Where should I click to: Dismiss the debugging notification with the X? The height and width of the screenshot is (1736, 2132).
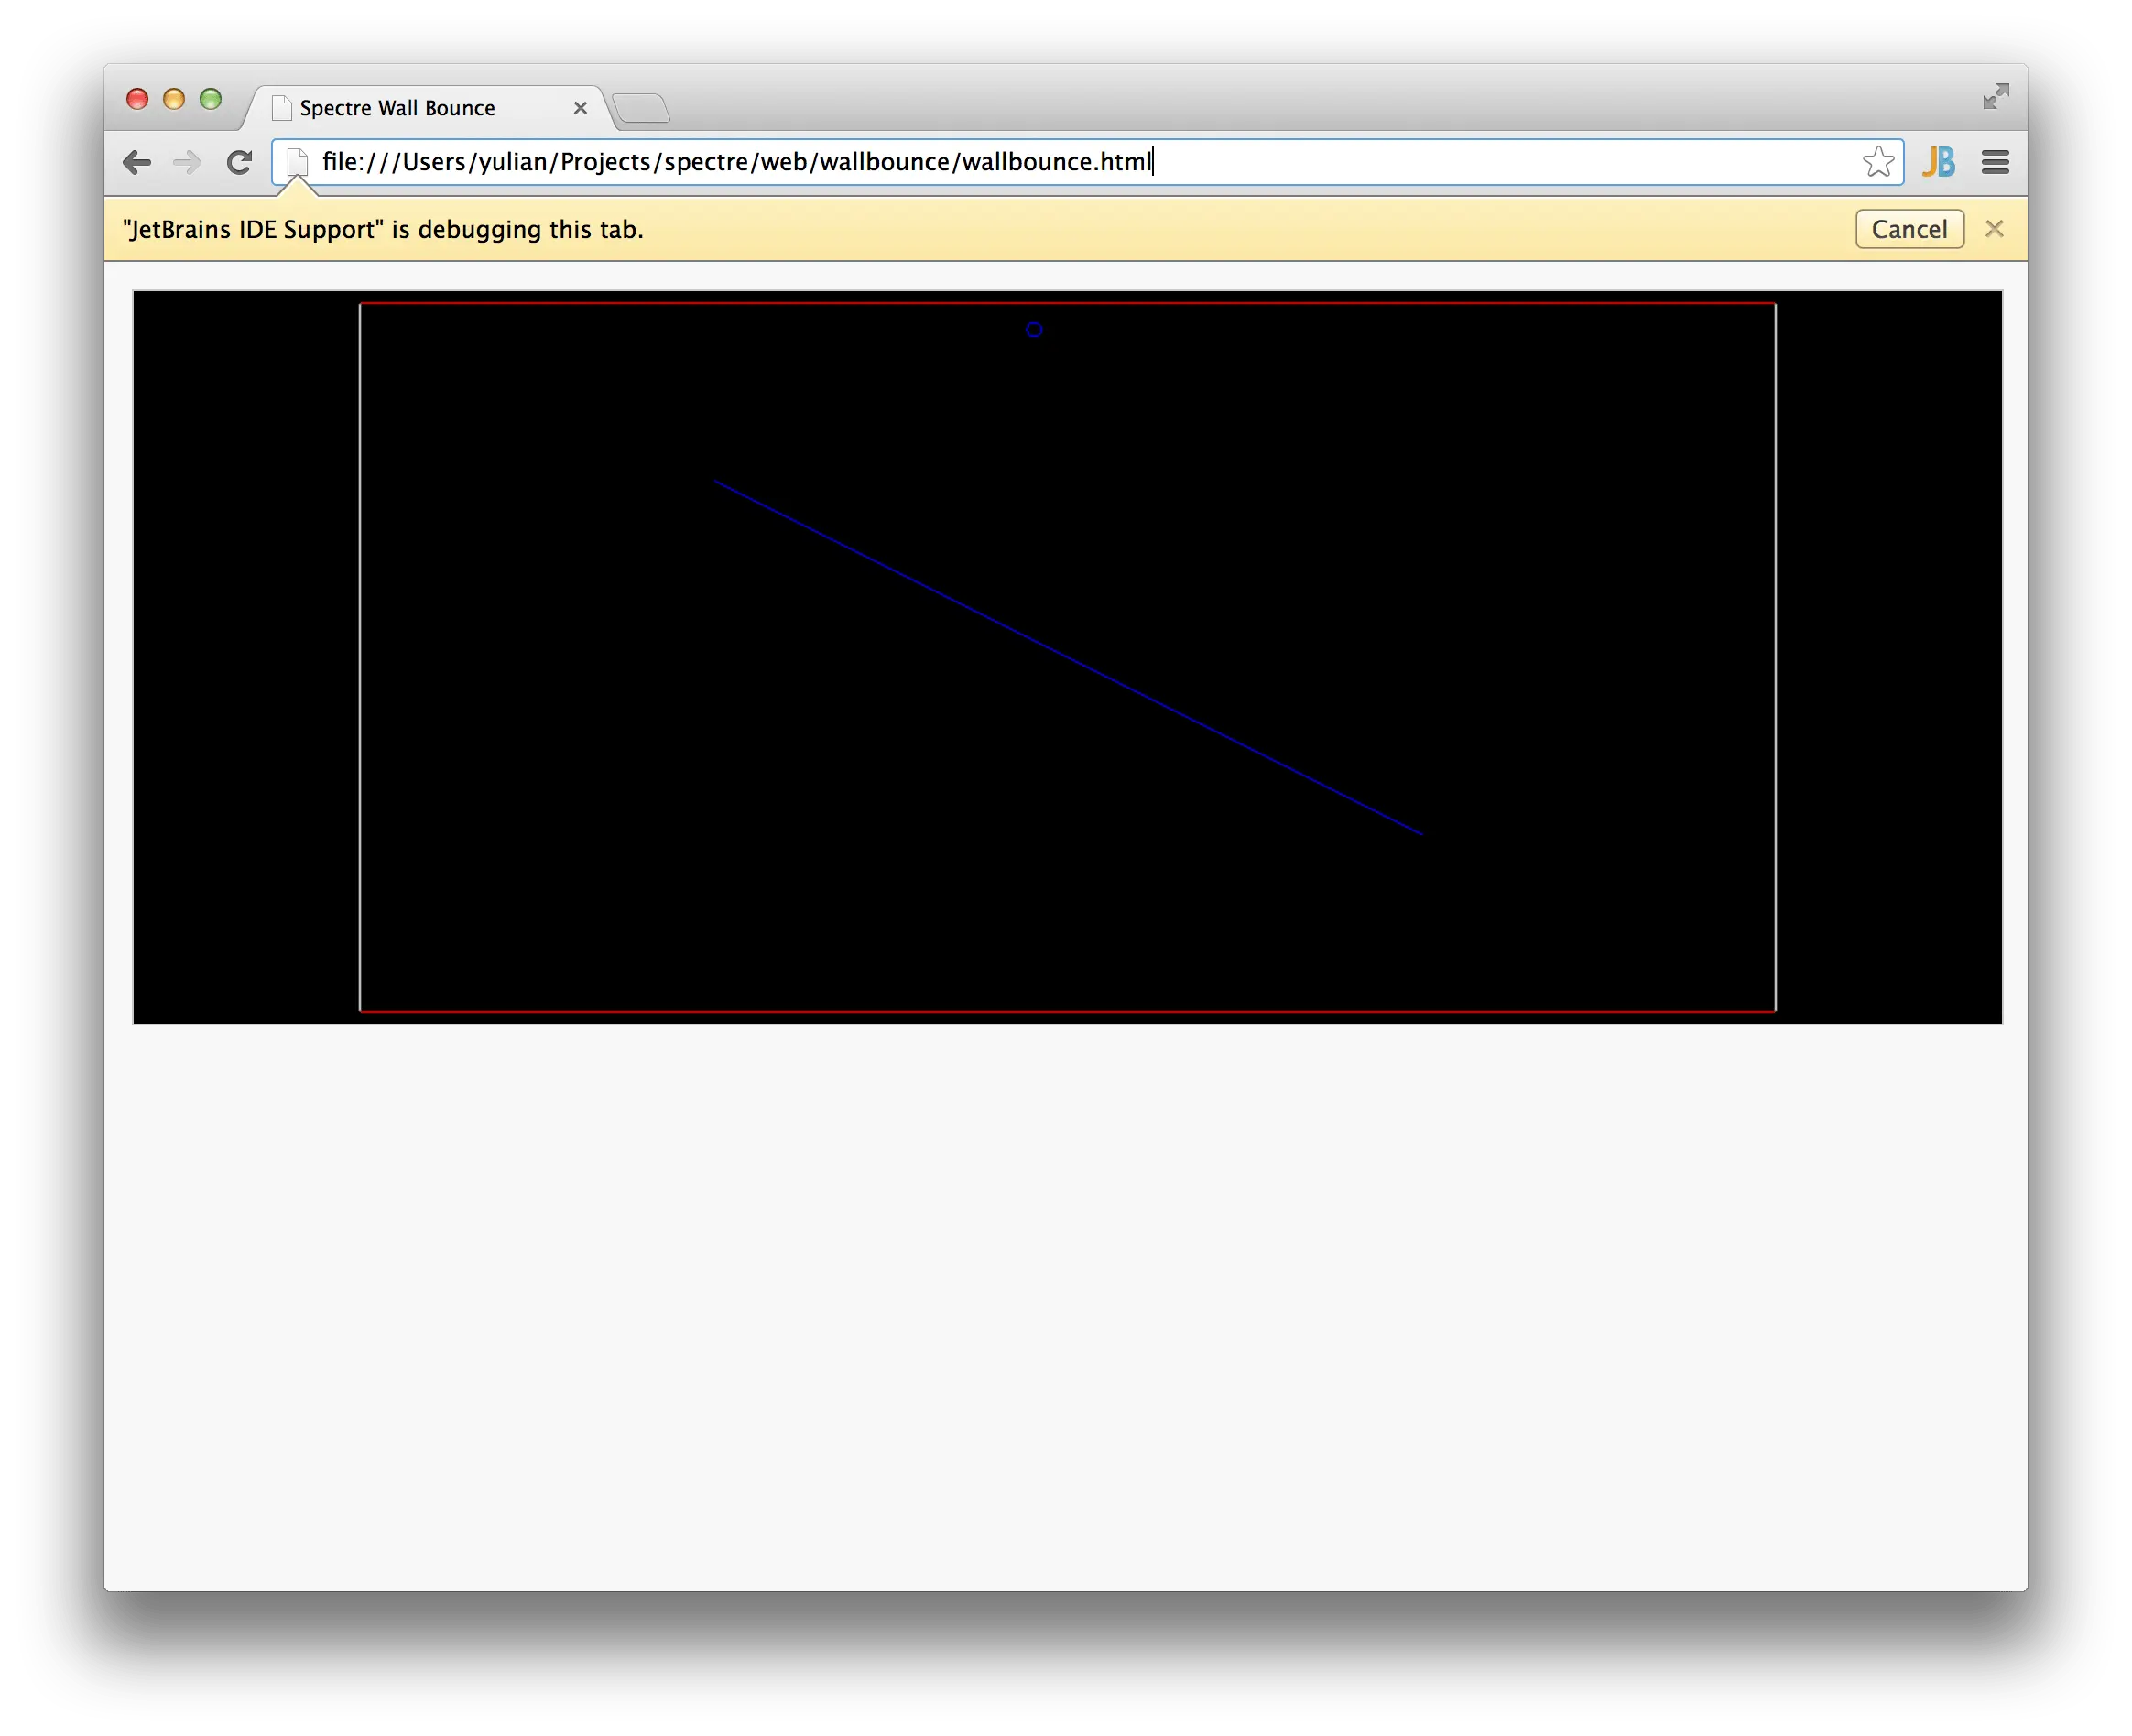[x=1995, y=229]
